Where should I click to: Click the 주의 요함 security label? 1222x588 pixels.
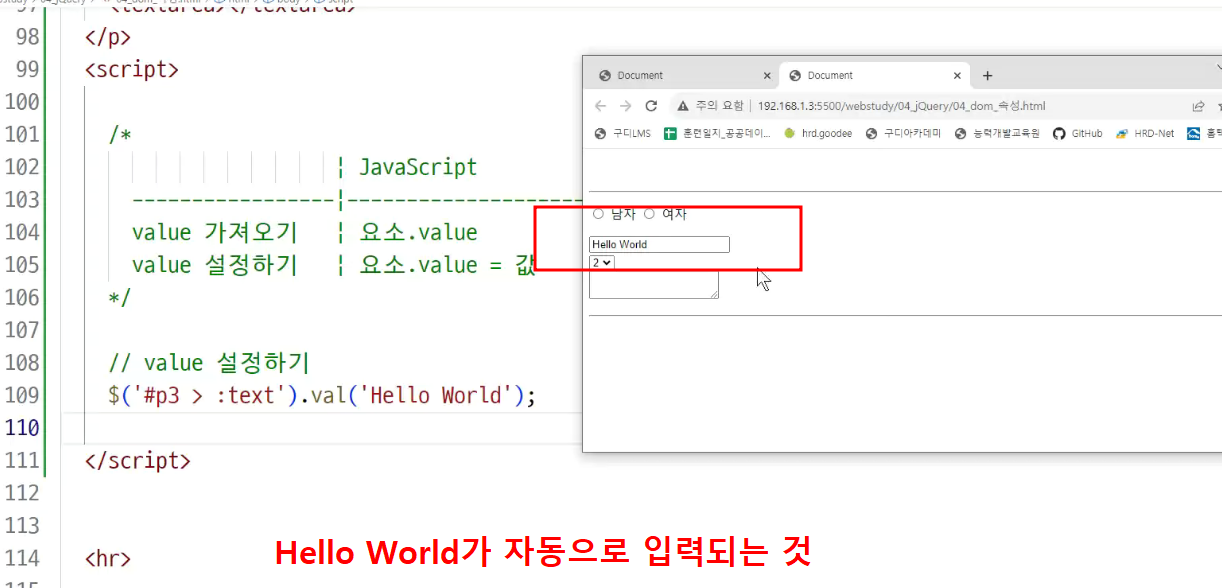pyautogui.click(x=720, y=106)
